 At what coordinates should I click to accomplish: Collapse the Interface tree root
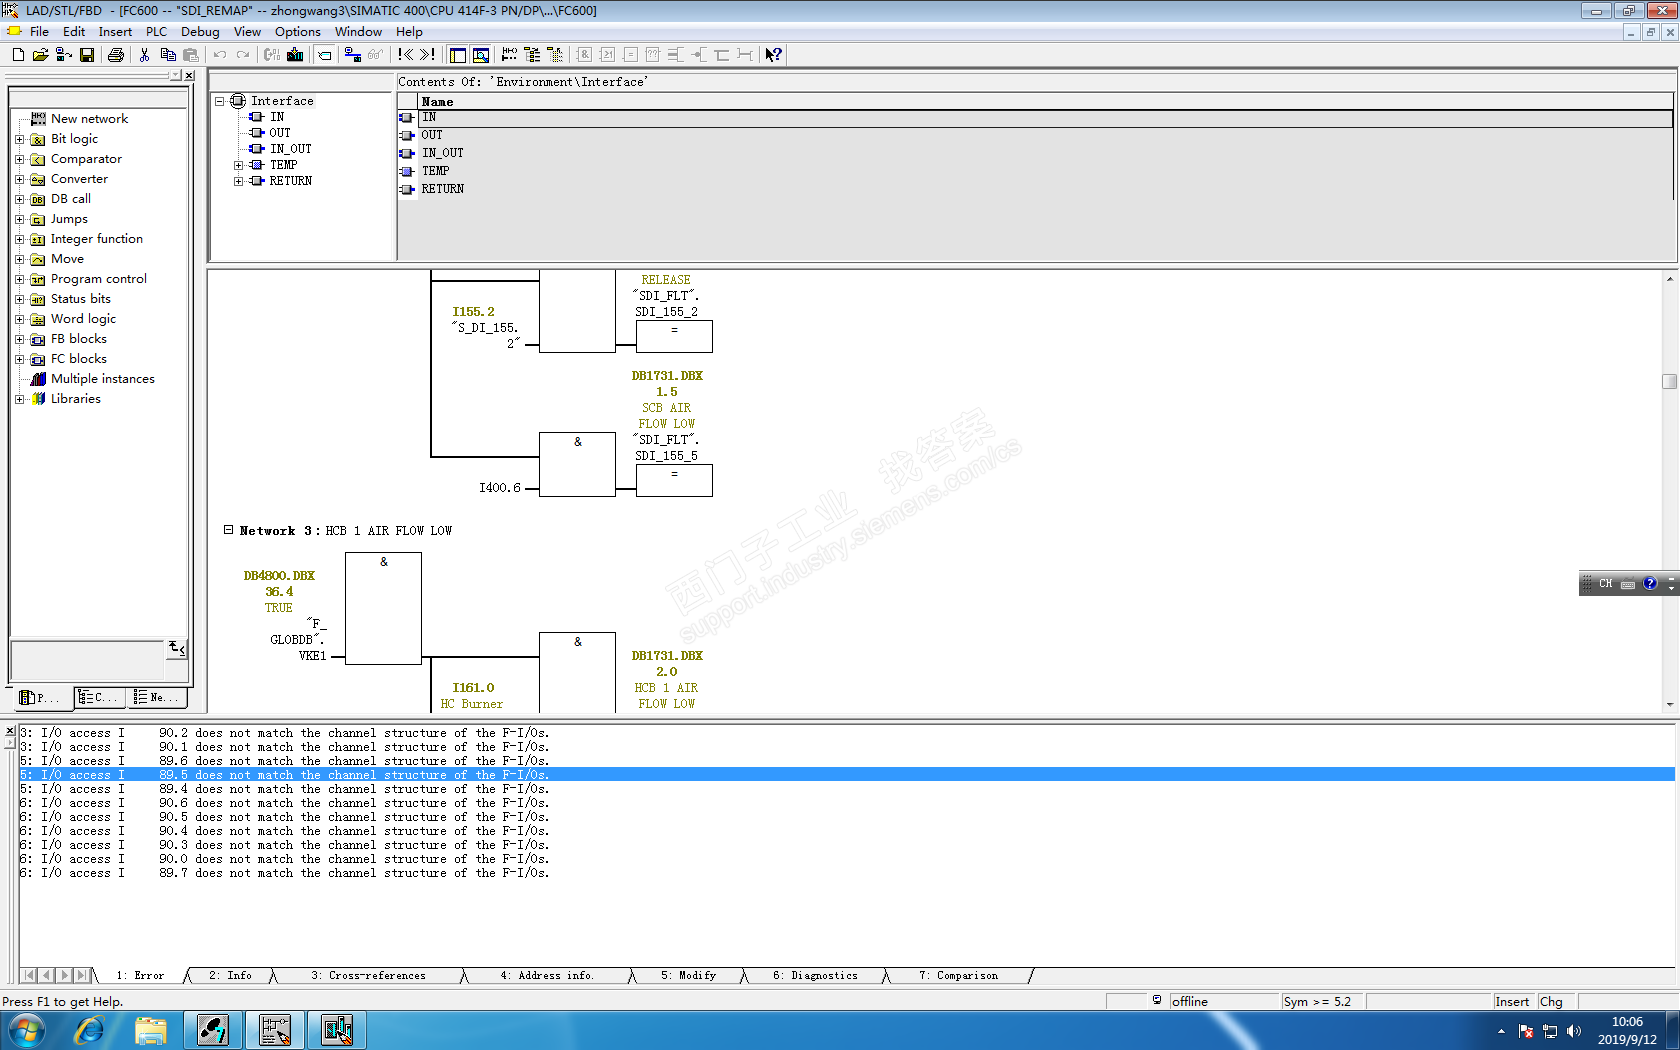[219, 101]
